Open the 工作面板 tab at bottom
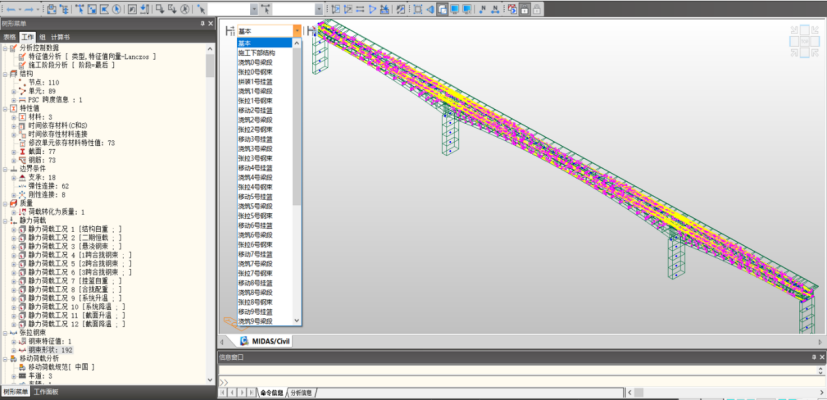 coord(48,392)
